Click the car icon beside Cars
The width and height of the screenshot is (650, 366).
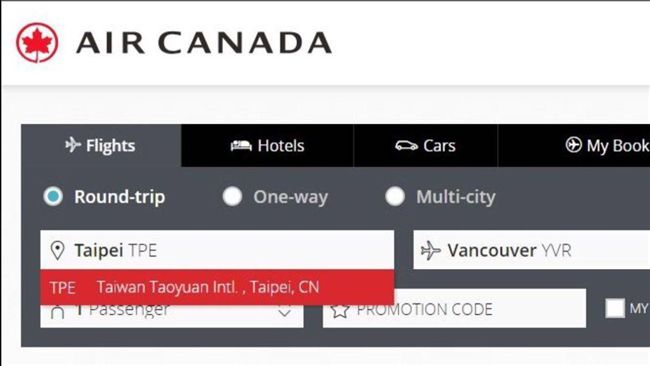click(x=406, y=145)
